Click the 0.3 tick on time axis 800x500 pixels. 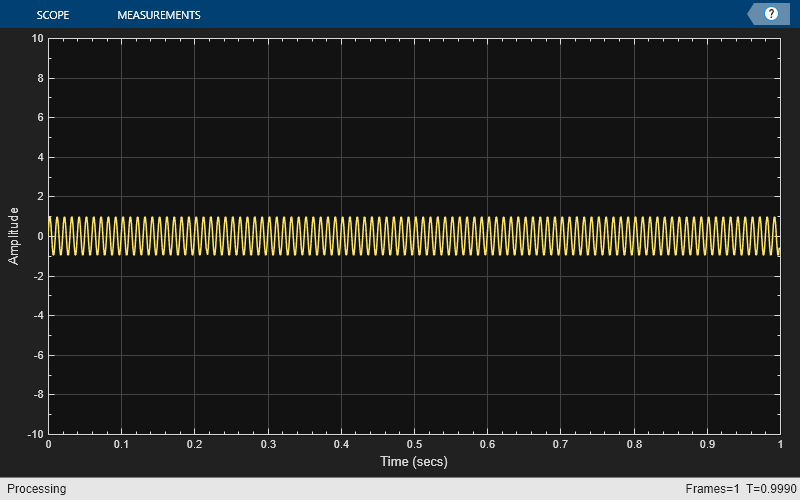[x=268, y=444]
